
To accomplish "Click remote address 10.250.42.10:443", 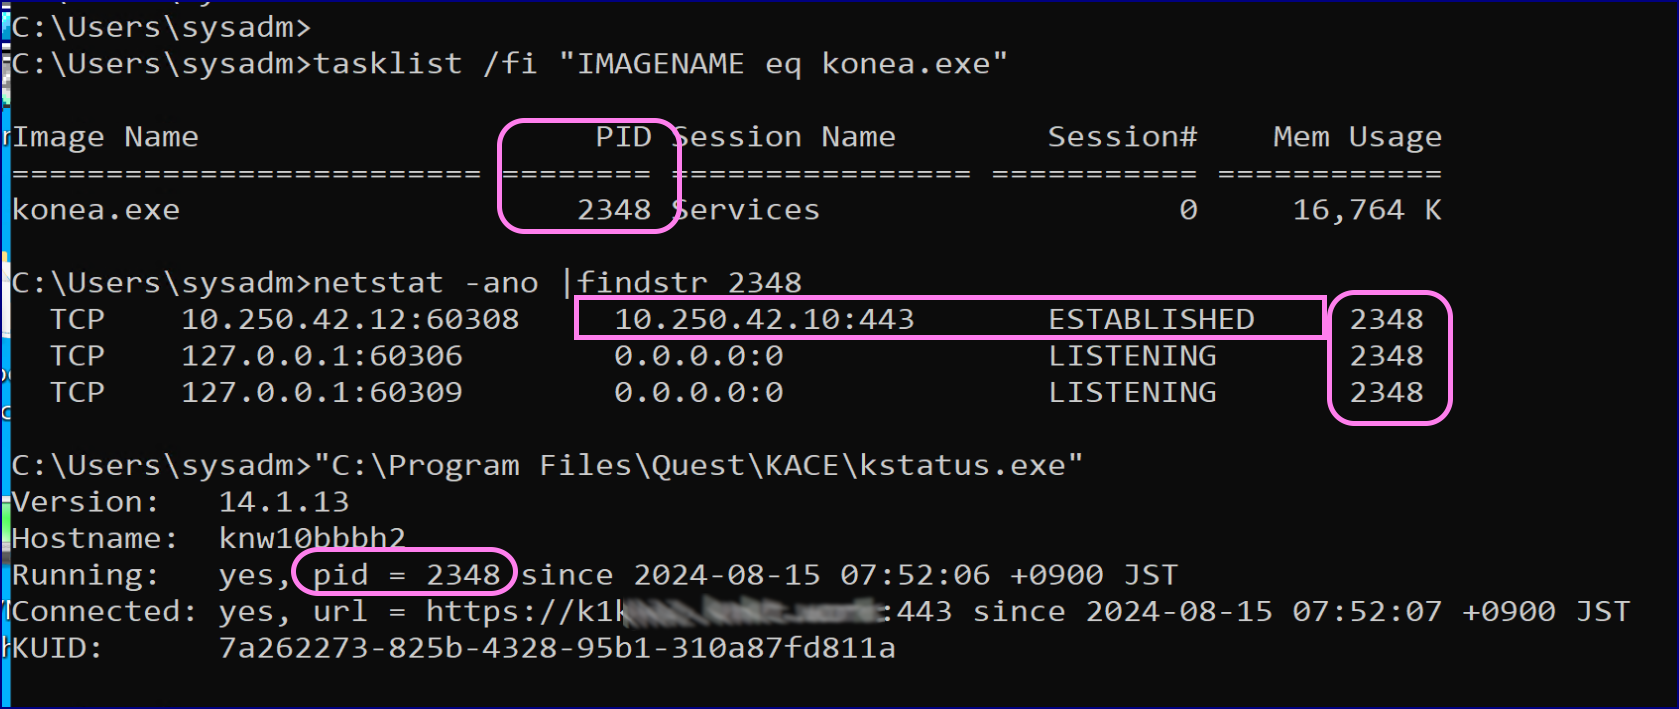I will 764,319.
